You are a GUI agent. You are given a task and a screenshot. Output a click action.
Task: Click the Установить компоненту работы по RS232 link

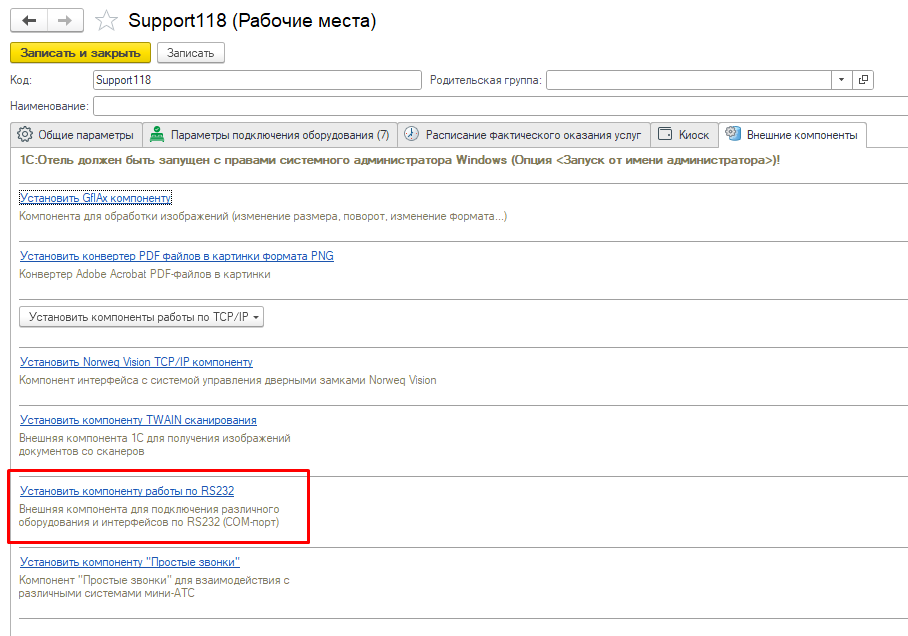[x=127, y=491]
